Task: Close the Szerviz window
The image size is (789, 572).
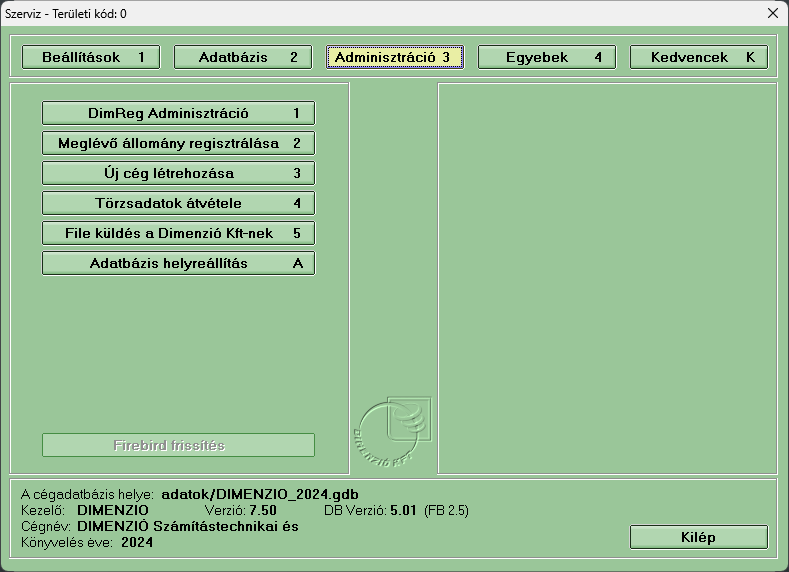Action: coord(773,13)
